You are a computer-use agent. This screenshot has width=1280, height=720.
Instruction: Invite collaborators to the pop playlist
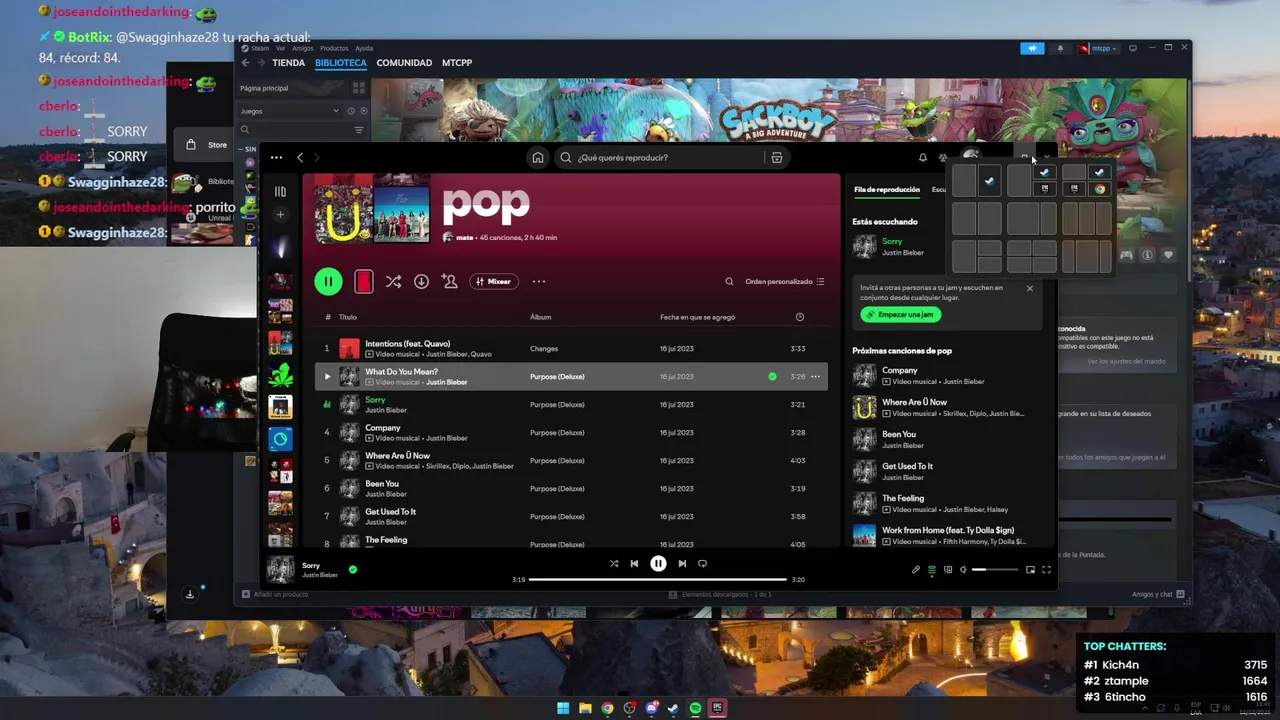(x=449, y=282)
